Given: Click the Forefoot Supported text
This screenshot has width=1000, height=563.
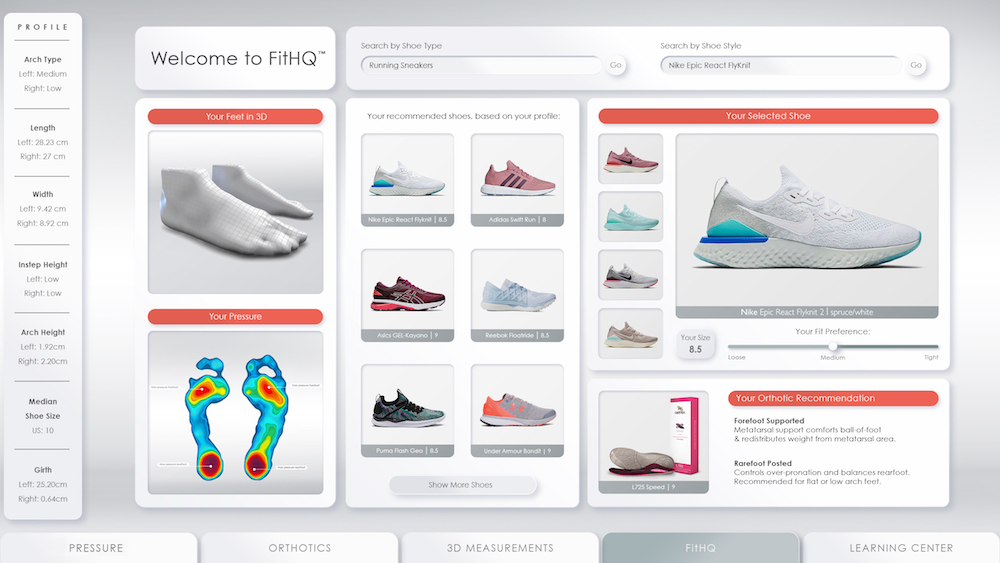Looking at the screenshot, I should (769, 421).
